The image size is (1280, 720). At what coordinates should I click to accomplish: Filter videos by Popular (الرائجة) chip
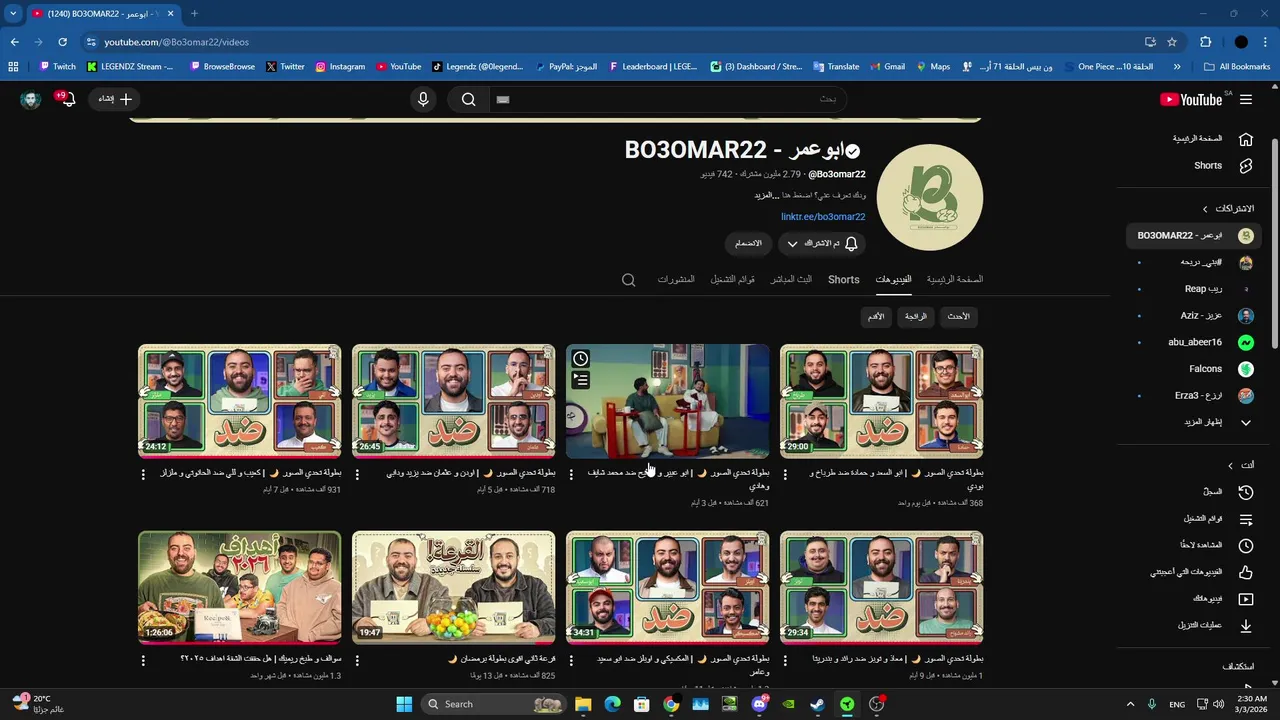pyautogui.click(x=916, y=317)
